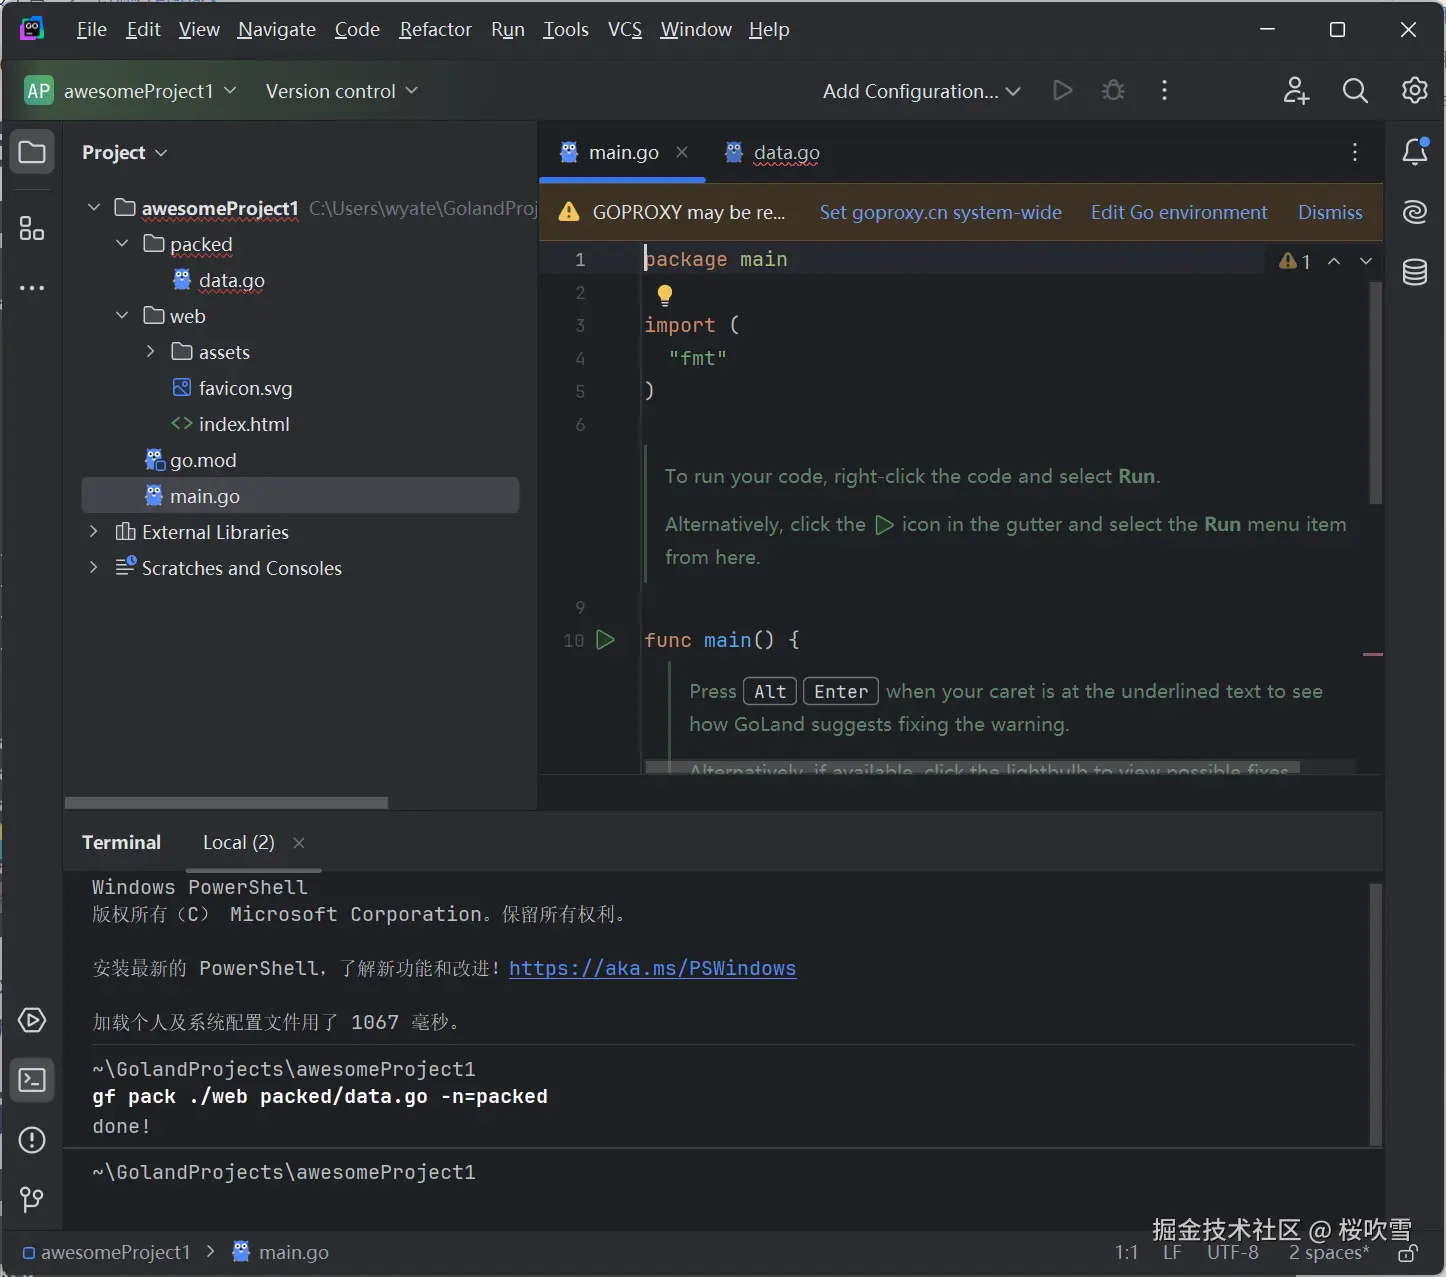Screen dimensions: 1446x1277
Task: Click awesomeProject1 breadcrumb in status bar
Action: pos(106,1252)
